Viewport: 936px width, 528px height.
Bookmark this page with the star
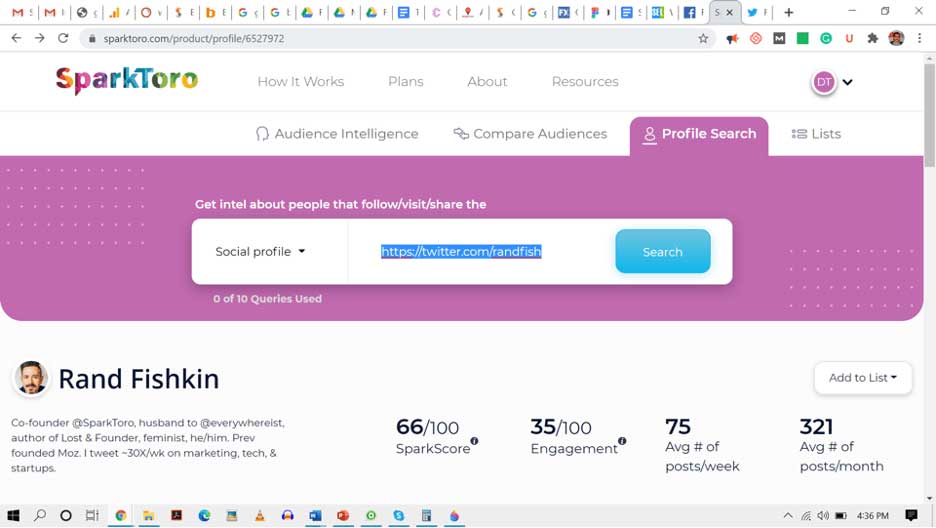(703, 38)
